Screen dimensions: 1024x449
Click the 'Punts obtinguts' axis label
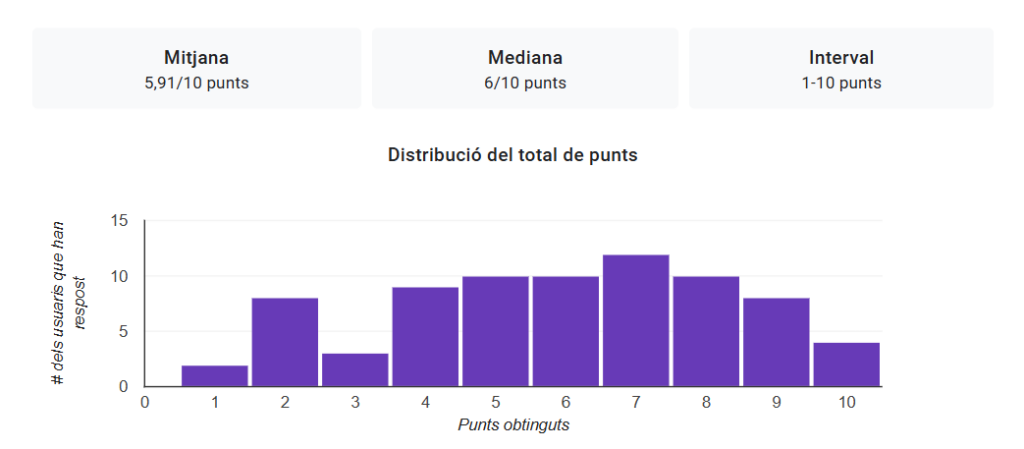[x=513, y=424]
